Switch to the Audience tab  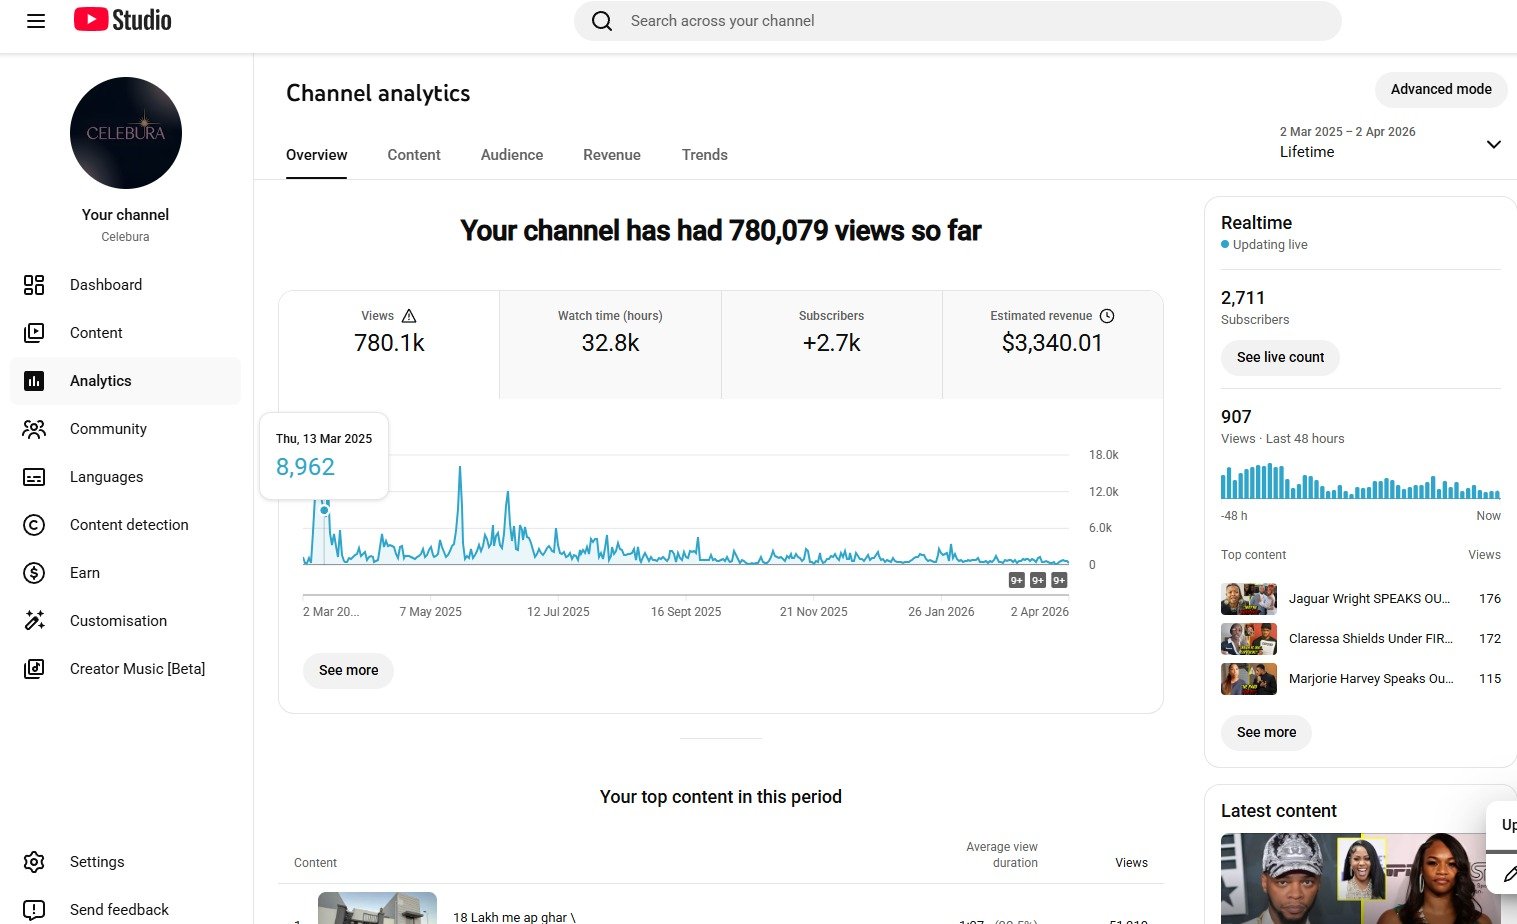point(512,155)
